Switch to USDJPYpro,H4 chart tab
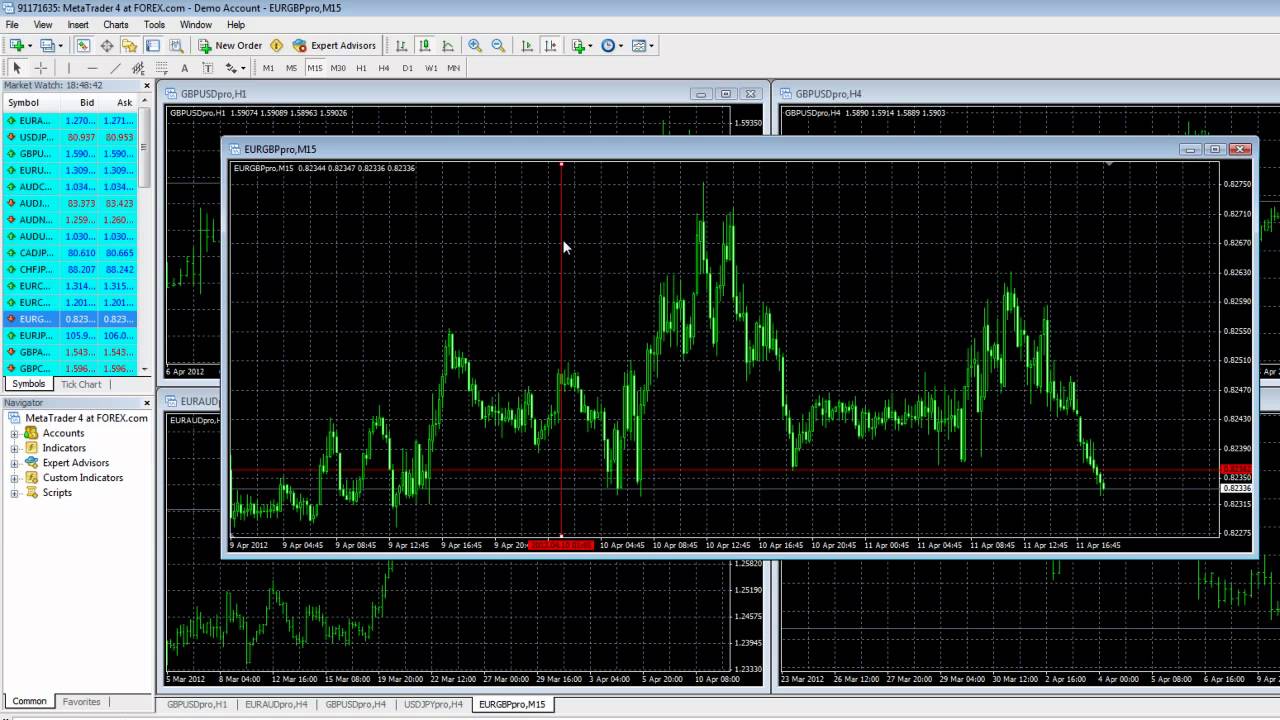Image resolution: width=1280 pixels, height=720 pixels. point(433,704)
